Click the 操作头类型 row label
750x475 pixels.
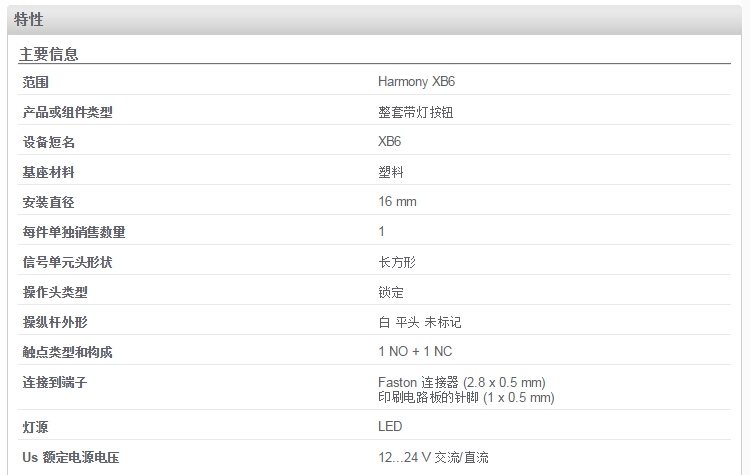(55, 292)
